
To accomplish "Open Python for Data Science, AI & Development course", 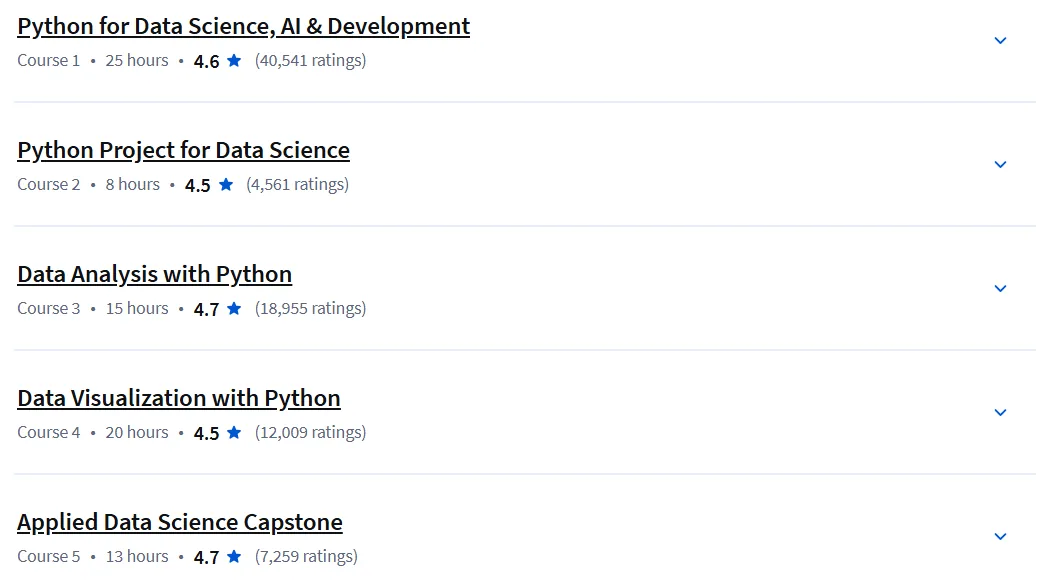I will coord(243,26).
